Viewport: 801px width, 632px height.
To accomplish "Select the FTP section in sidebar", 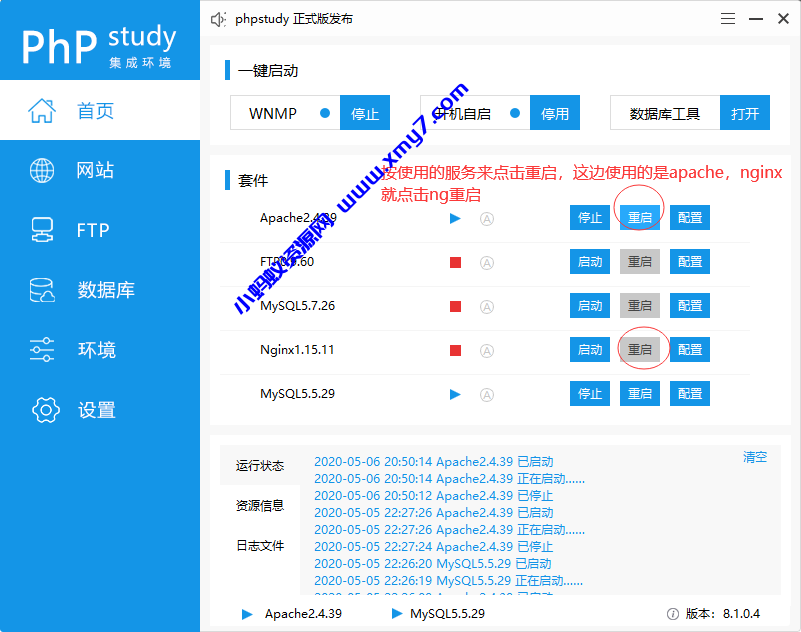I will pyautogui.click(x=95, y=230).
